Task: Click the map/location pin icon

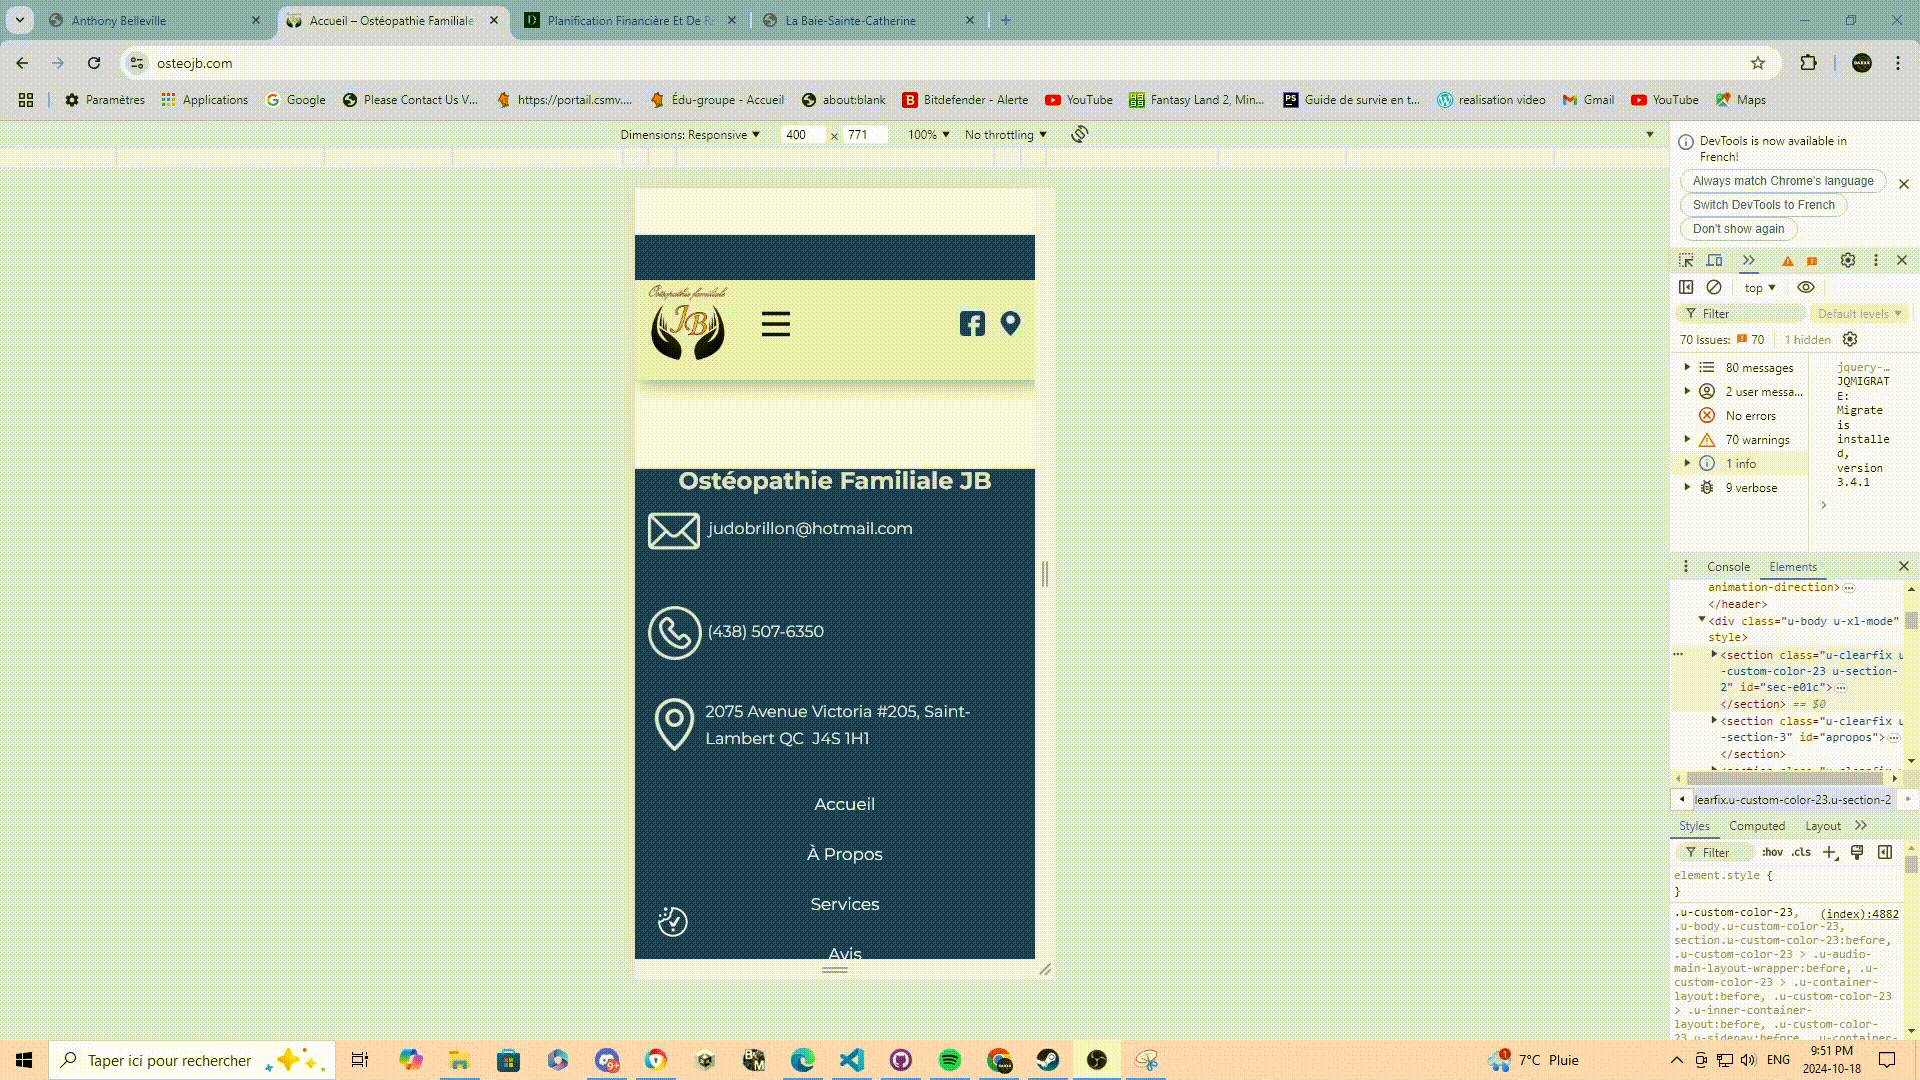Action: click(1010, 323)
